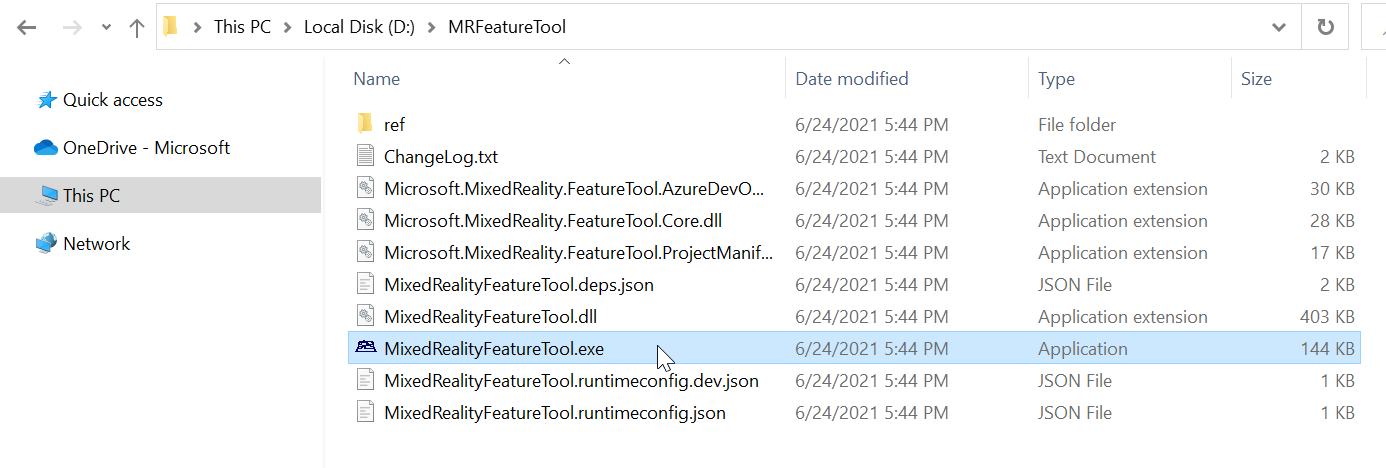This screenshot has width=1386, height=468.
Task: Select This PC in navigation pane
Action: pyautogui.click(x=160, y=196)
